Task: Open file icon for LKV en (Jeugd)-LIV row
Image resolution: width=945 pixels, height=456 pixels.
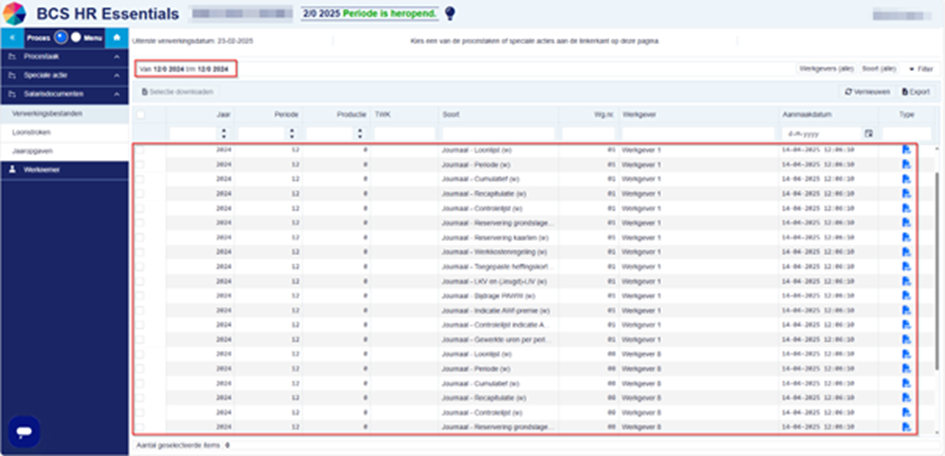Action: 906,281
